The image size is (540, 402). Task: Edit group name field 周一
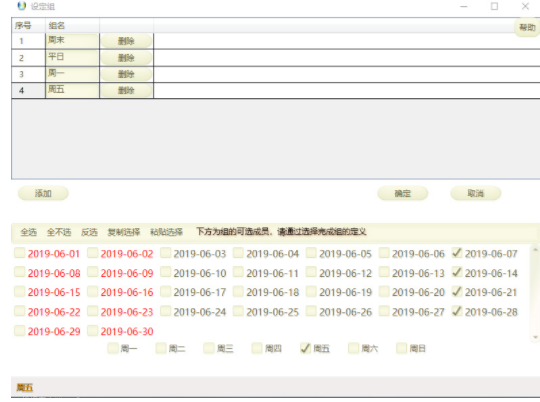[x=72, y=74]
